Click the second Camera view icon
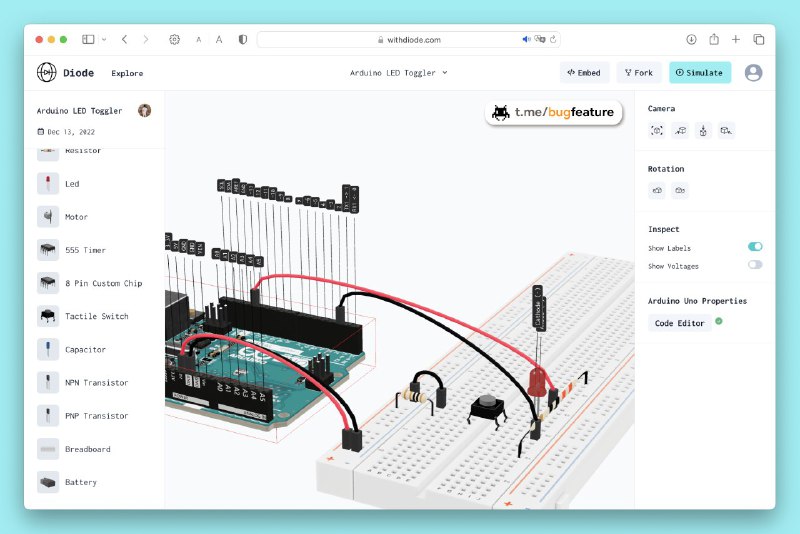Screen dimensions: 800x534 (680, 130)
